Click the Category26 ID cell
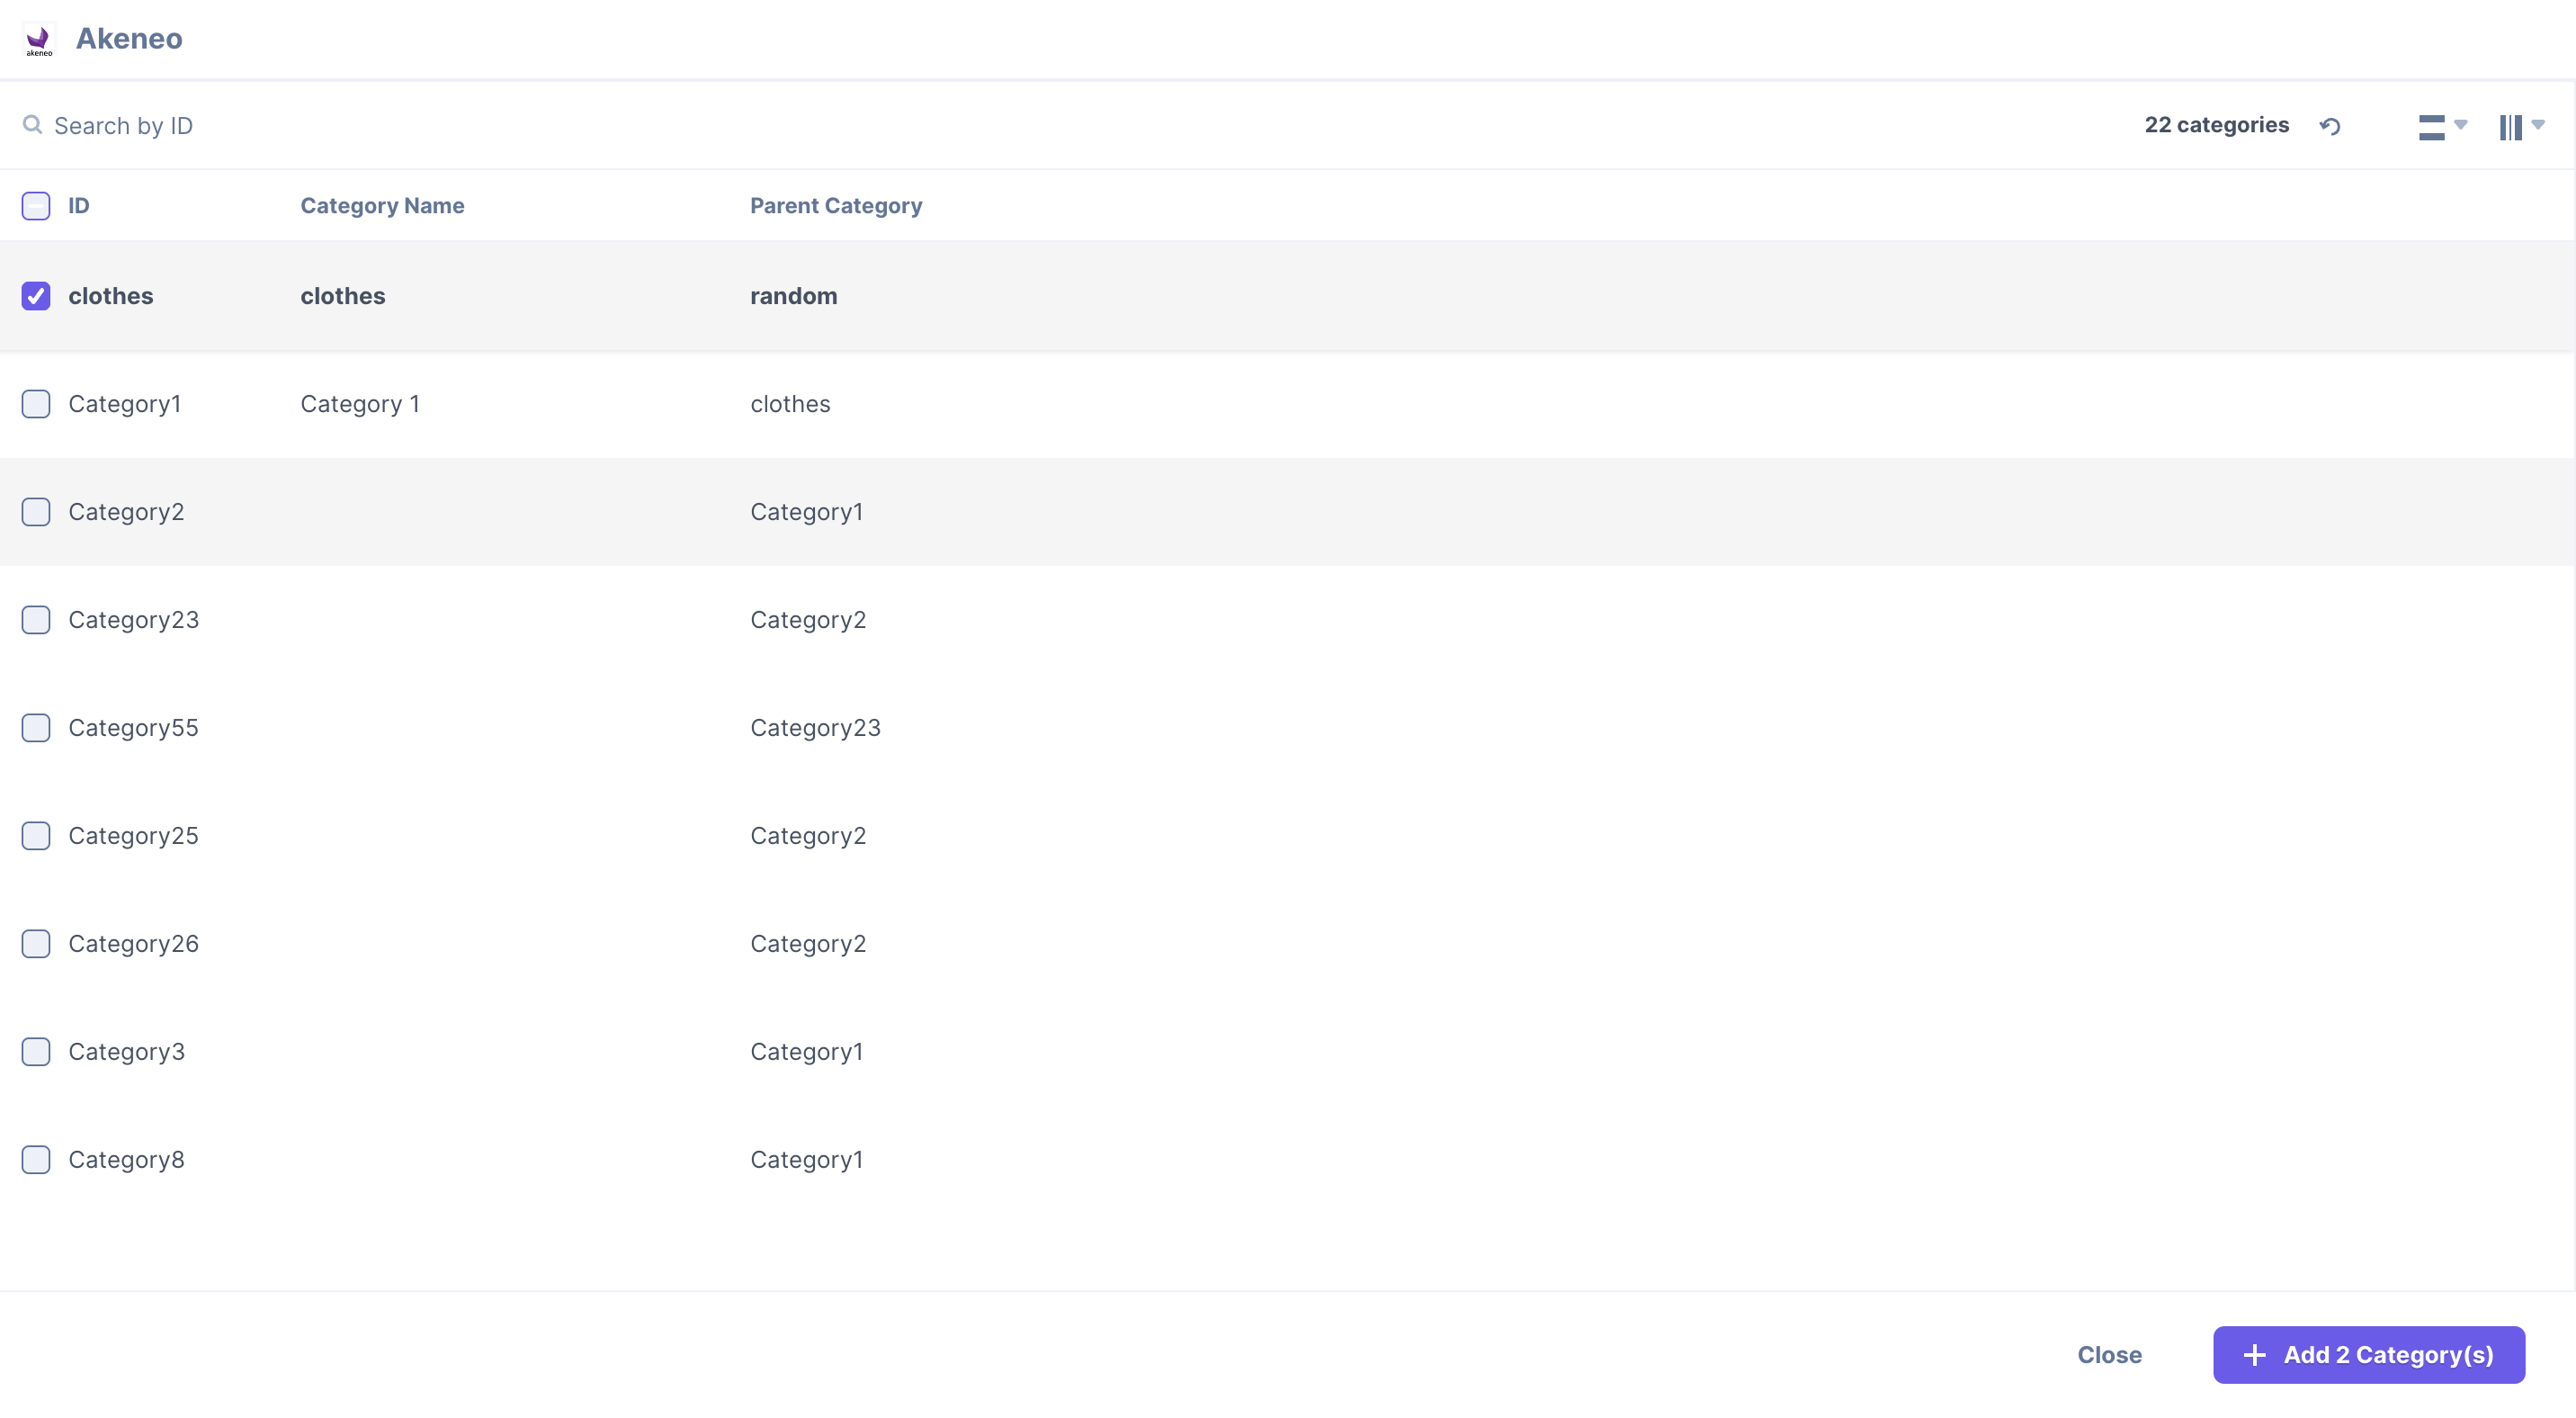Viewport: 2576px width, 1418px height. pyautogui.click(x=134, y=944)
